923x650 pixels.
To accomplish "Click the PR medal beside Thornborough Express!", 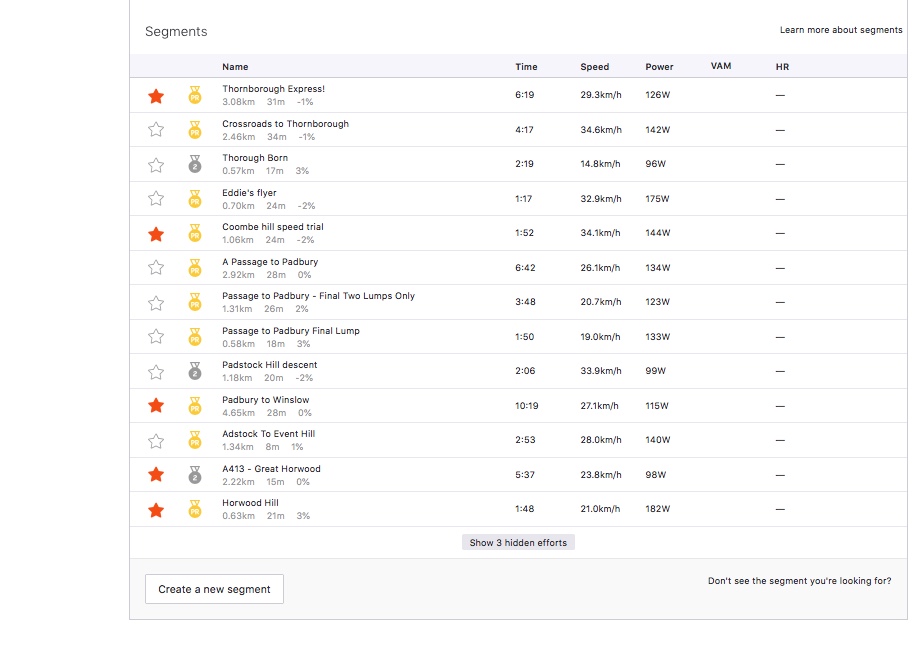I will click(x=195, y=95).
